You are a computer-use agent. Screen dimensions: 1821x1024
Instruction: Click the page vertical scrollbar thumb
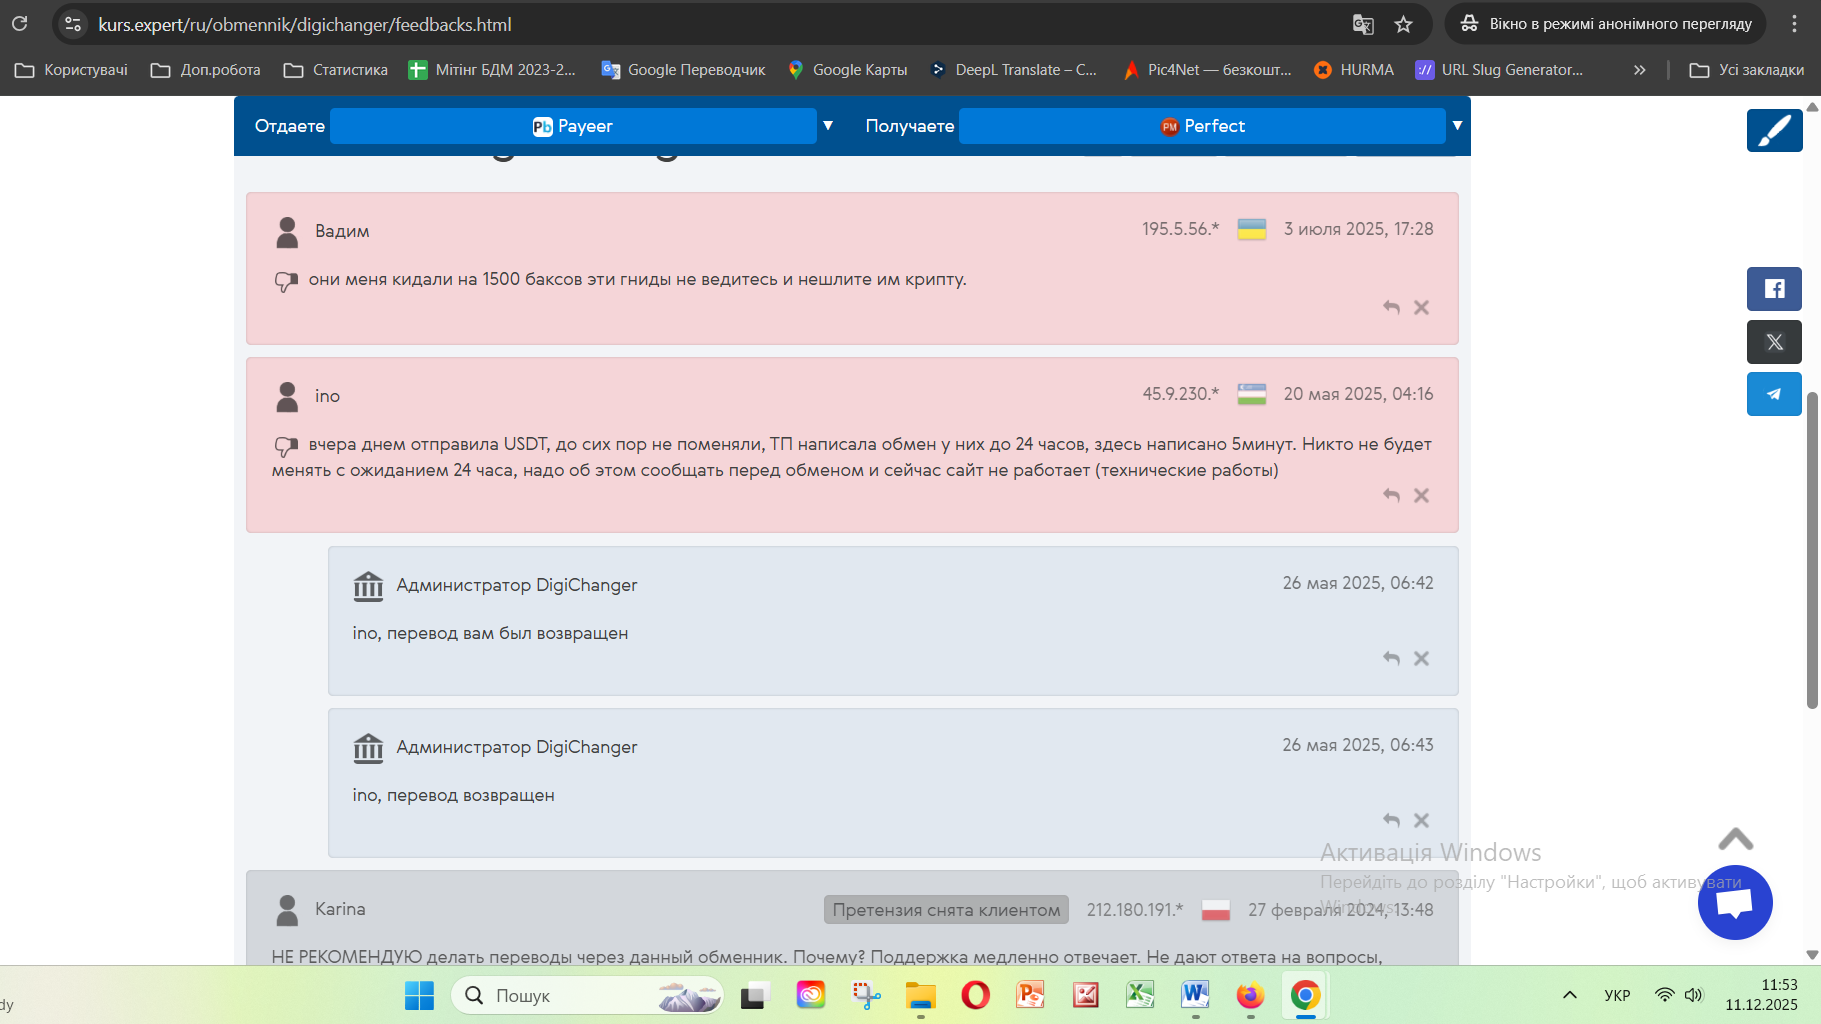pyautogui.click(x=1812, y=550)
